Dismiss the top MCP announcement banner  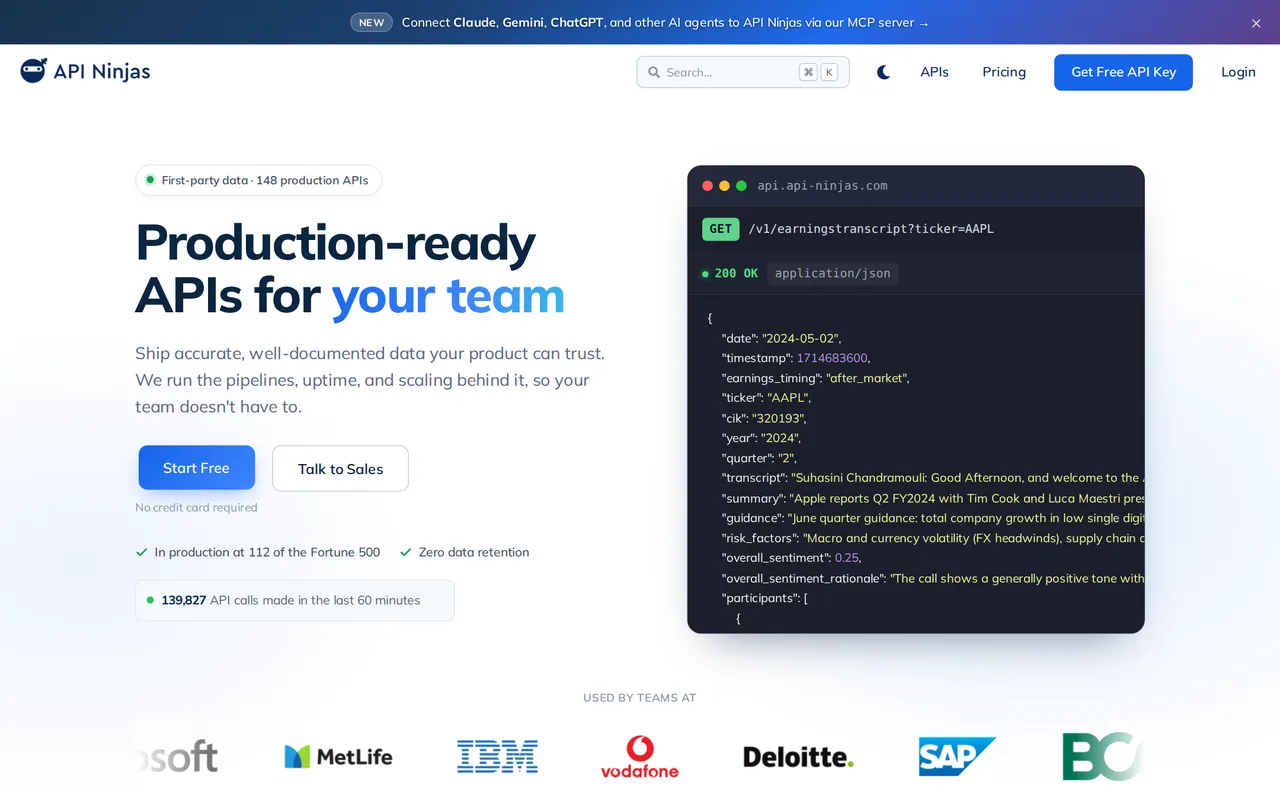(1256, 23)
